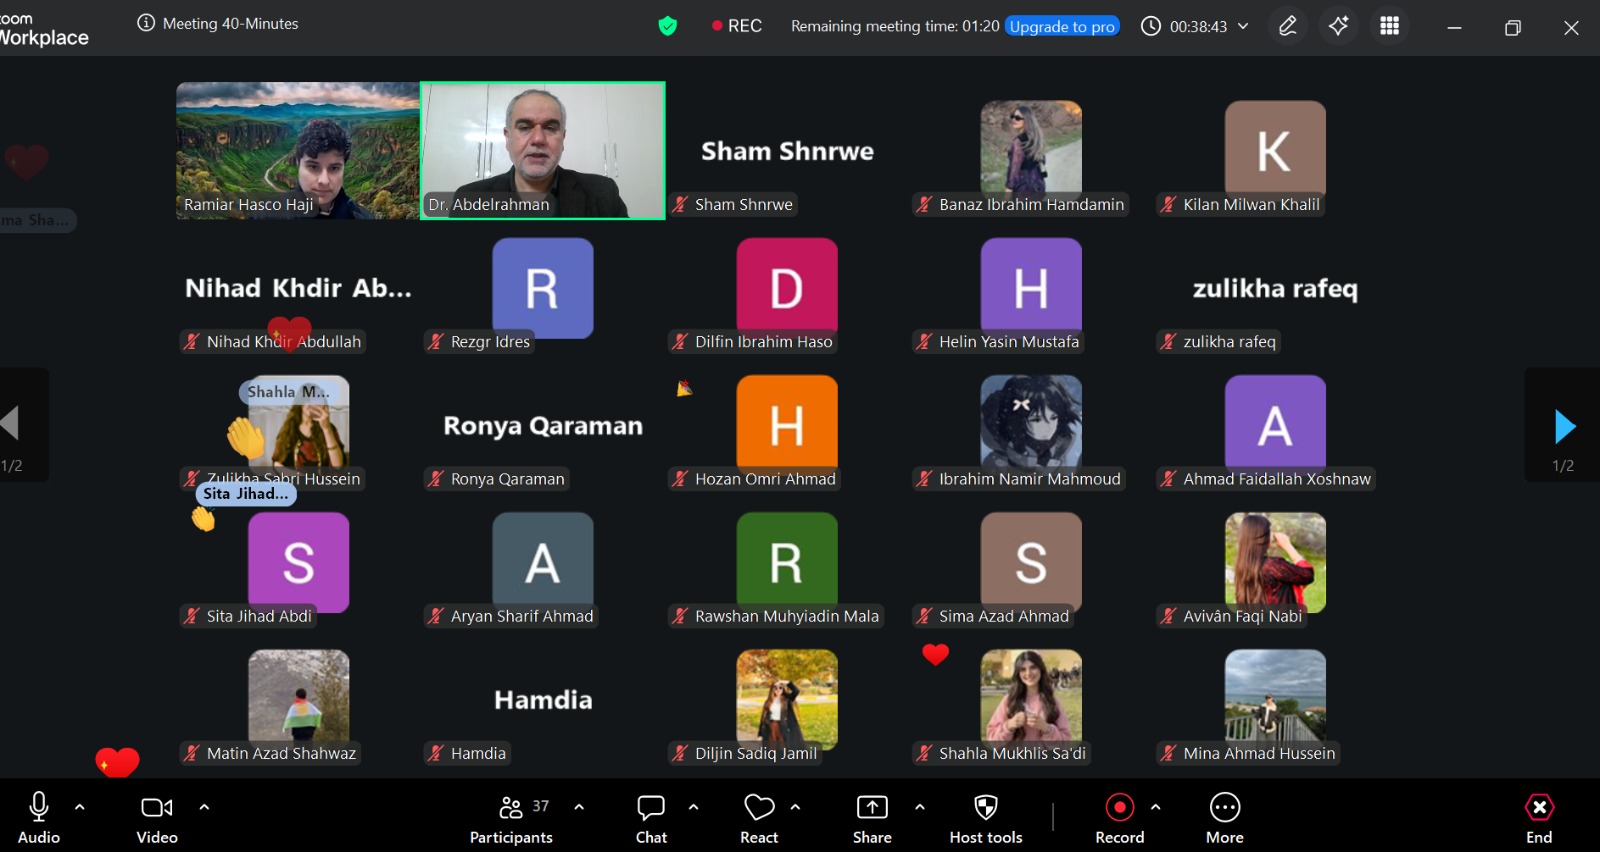Expand audio options arrow next to Audio

80,807
